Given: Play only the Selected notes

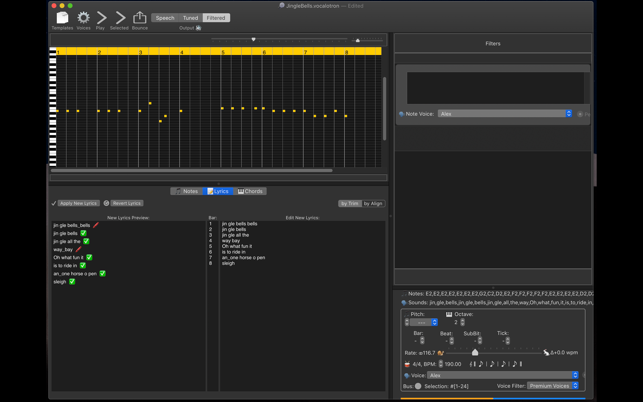Looking at the screenshot, I should click(x=120, y=18).
